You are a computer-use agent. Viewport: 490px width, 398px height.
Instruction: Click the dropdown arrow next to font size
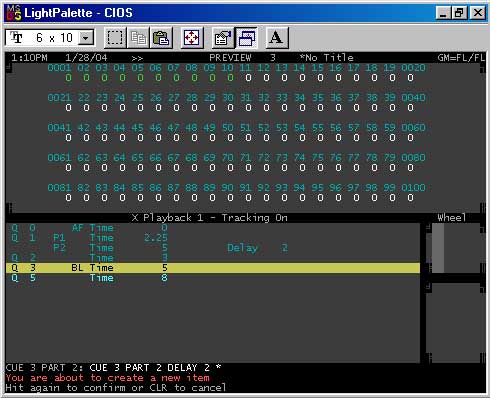pyautogui.click(x=86, y=38)
